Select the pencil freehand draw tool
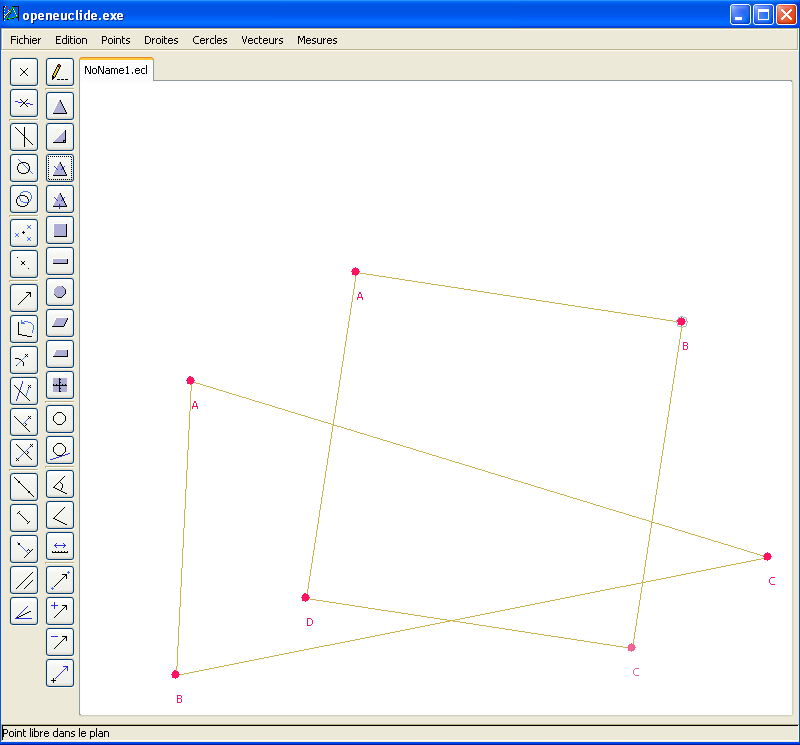The width and height of the screenshot is (800, 745). (60, 72)
